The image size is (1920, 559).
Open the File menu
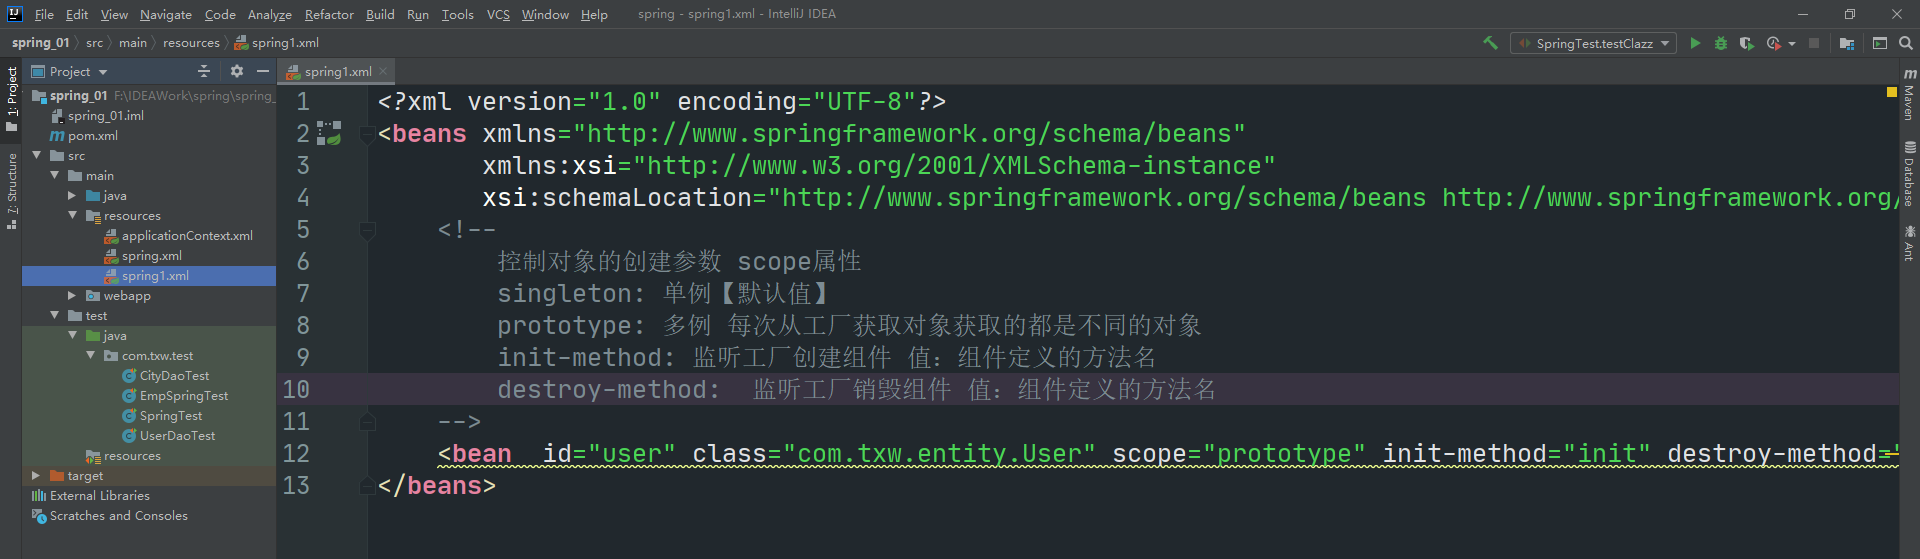pos(44,14)
